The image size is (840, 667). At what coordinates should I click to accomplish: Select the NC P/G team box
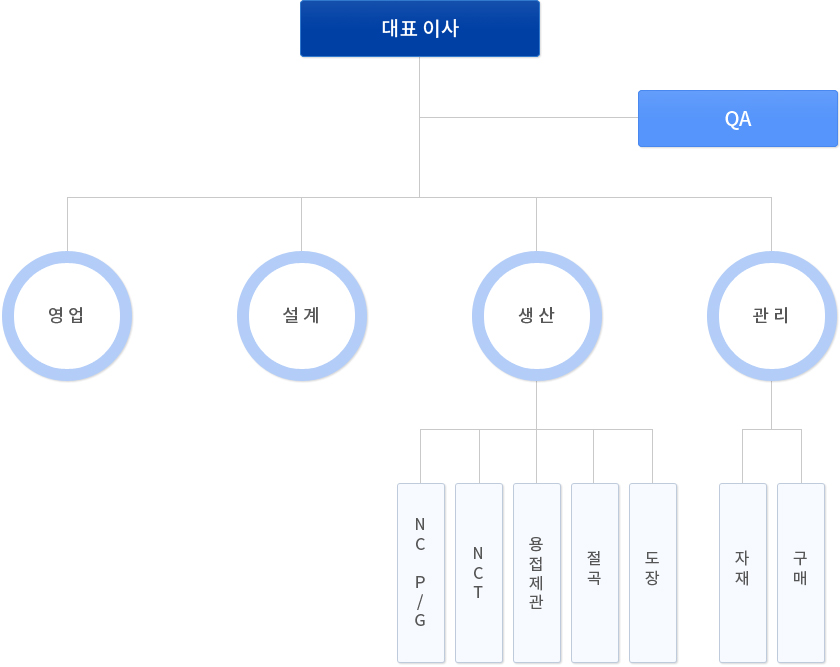click(x=420, y=572)
